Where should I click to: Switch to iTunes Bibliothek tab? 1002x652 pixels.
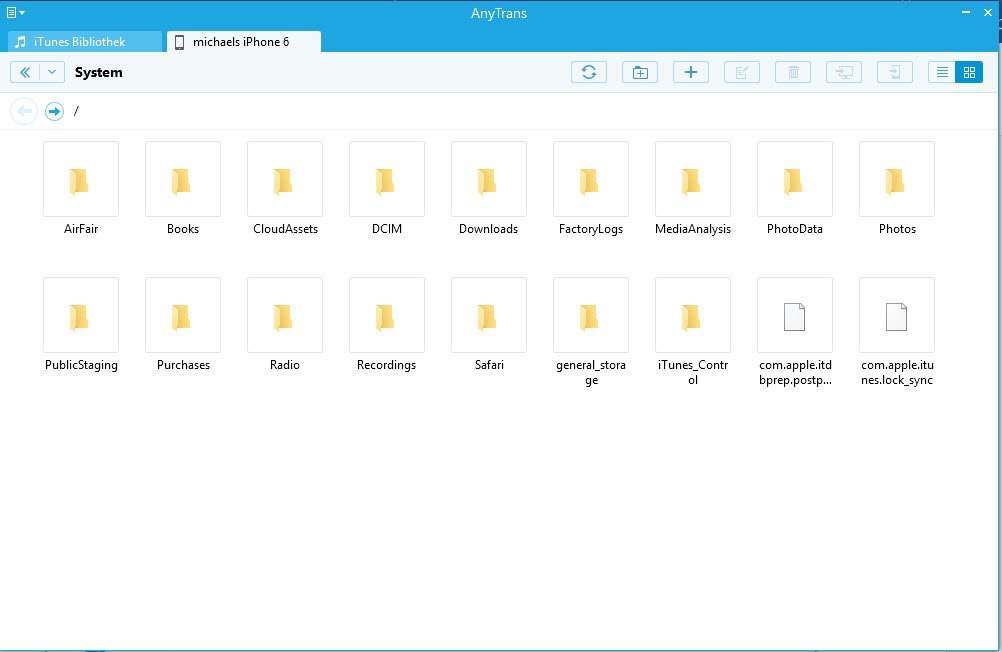tap(84, 42)
